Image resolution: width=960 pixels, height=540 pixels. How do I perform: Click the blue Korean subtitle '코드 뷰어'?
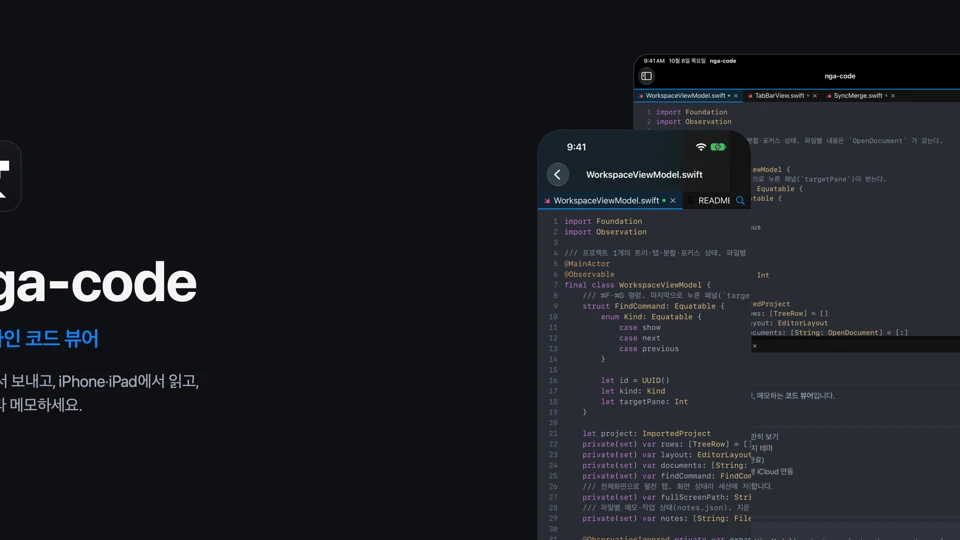pyautogui.click(x=61, y=338)
